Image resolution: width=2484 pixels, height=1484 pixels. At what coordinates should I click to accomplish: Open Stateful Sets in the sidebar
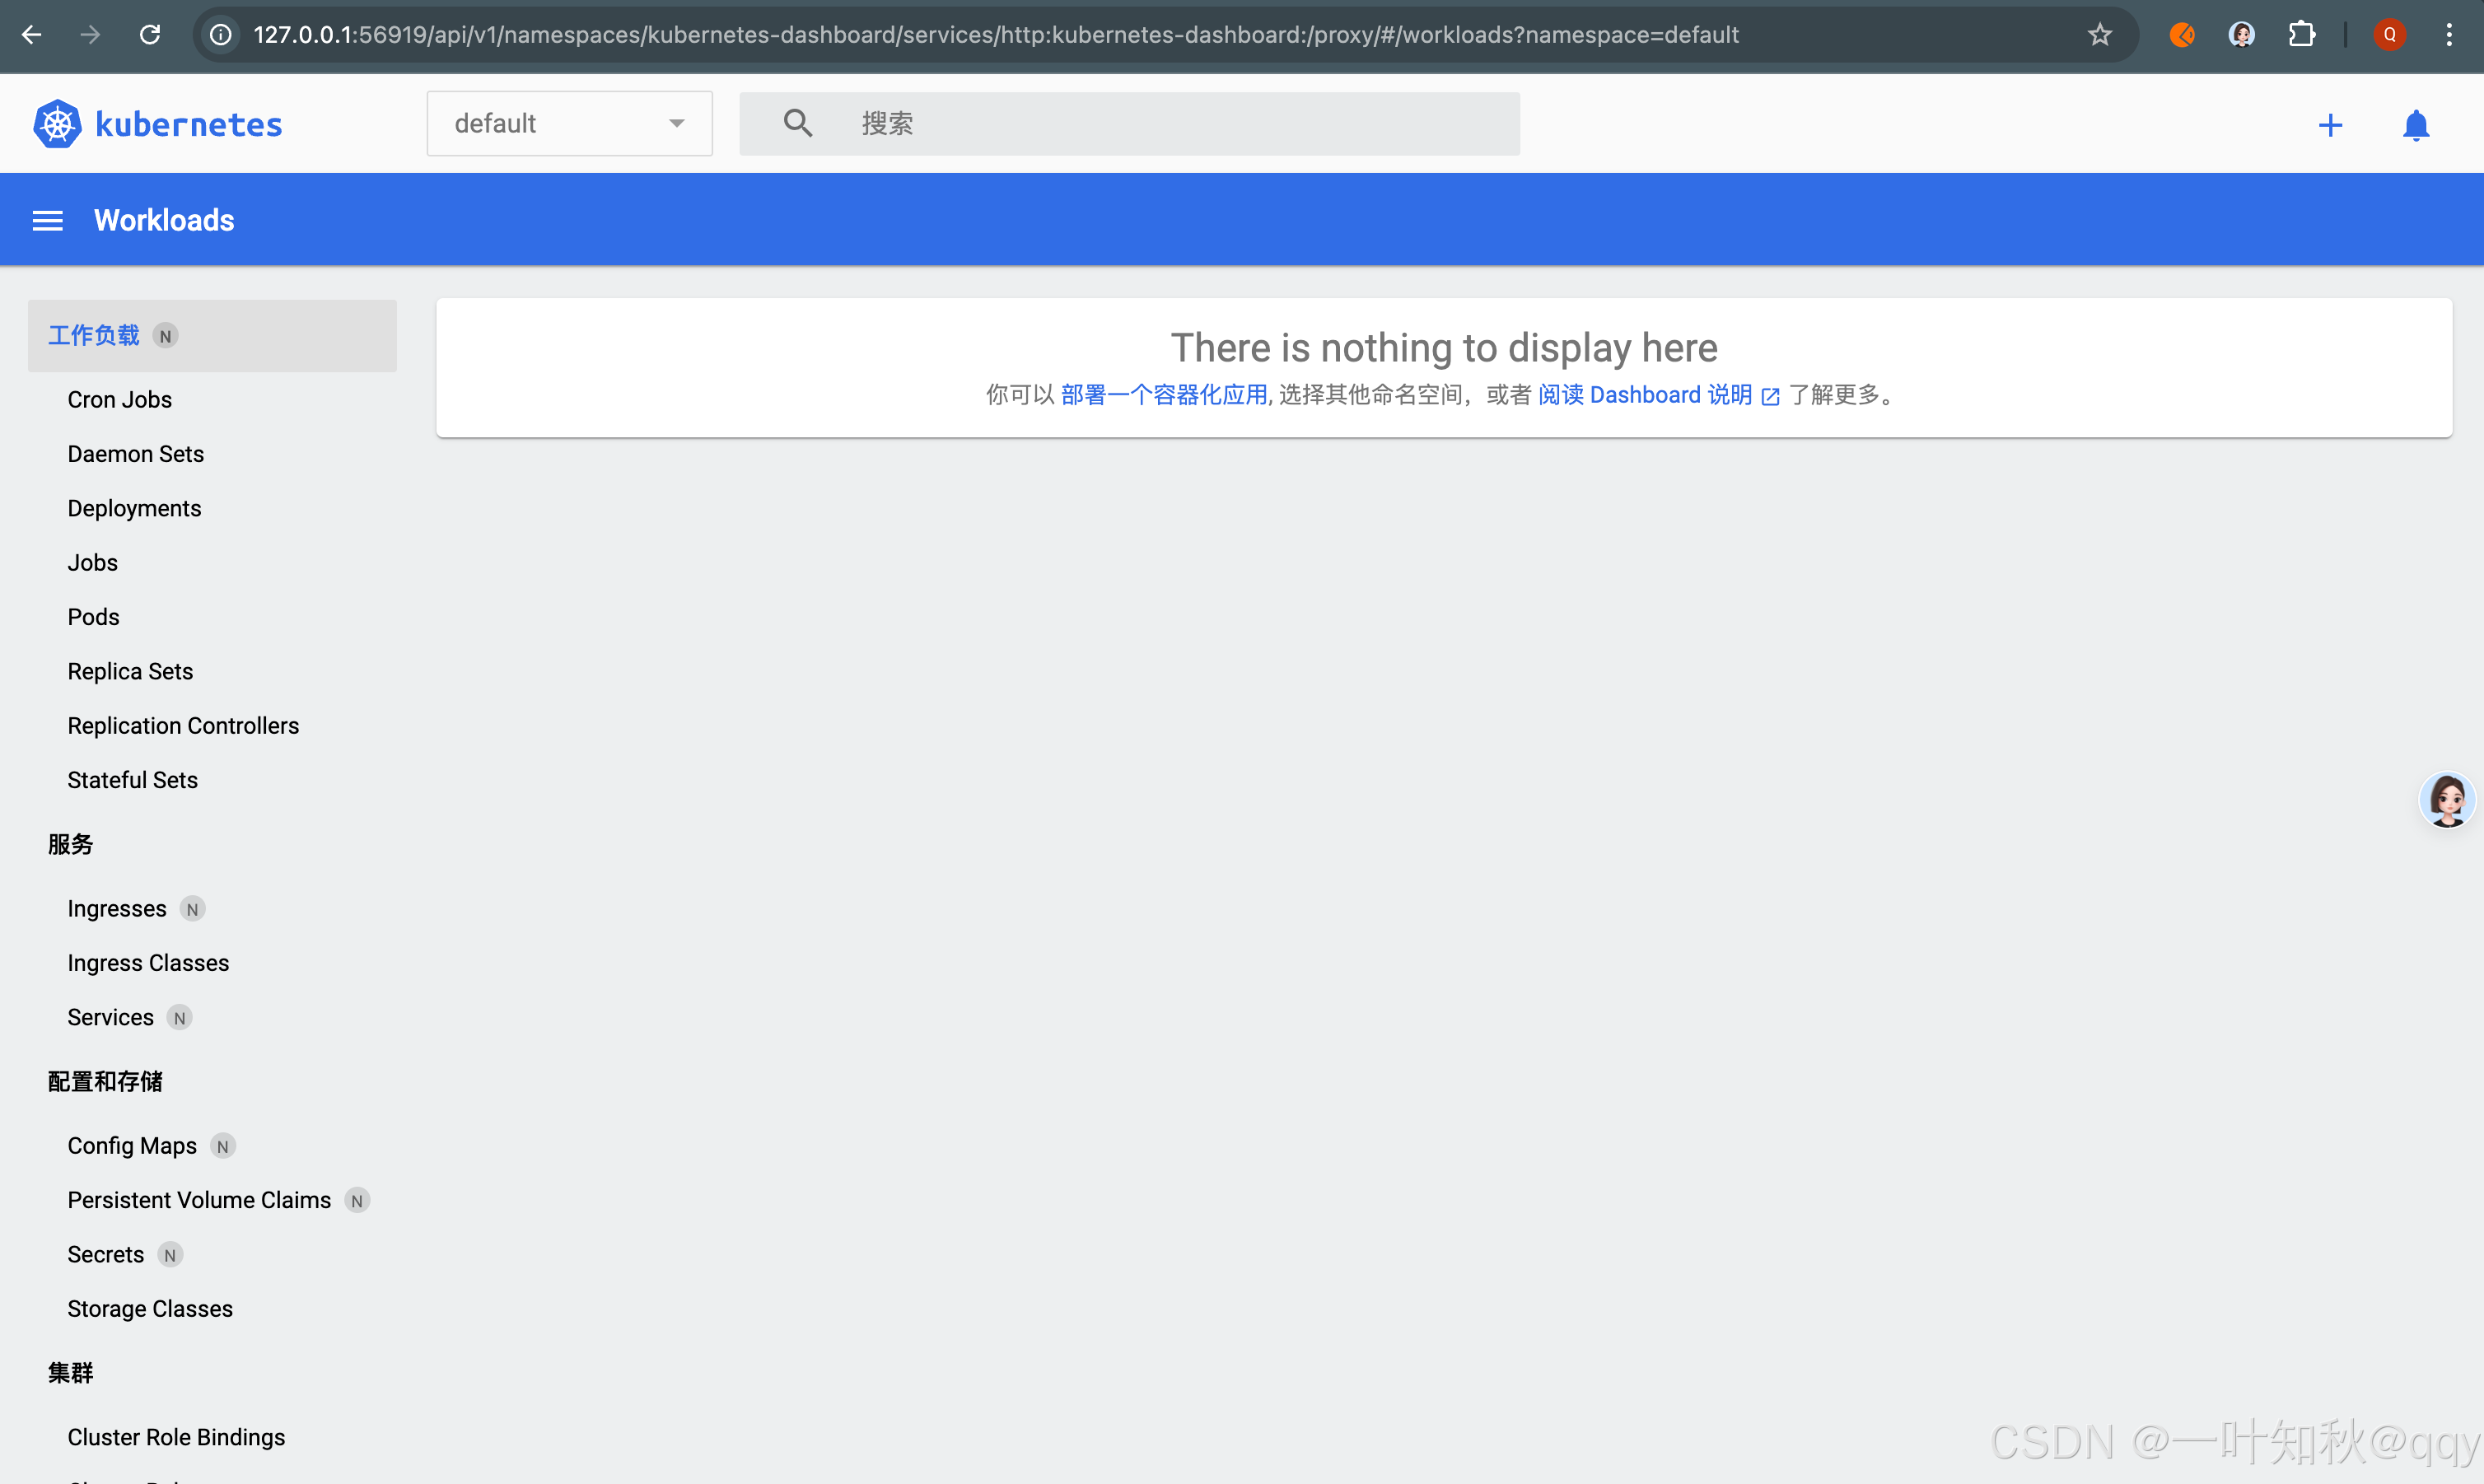click(x=132, y=780)
